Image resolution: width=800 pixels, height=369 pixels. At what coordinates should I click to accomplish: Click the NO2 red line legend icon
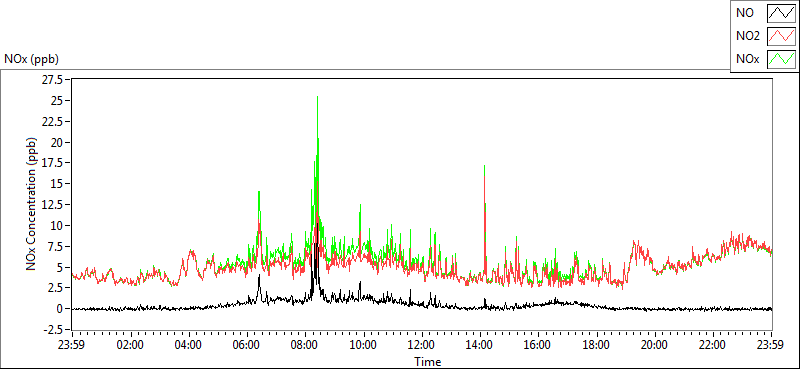pos(782,36)
